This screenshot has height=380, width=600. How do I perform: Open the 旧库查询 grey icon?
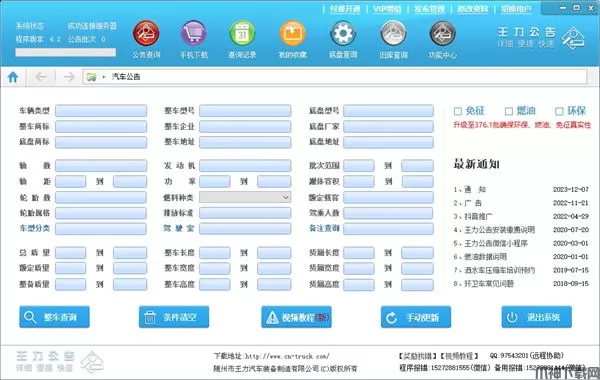coord(393,33)
